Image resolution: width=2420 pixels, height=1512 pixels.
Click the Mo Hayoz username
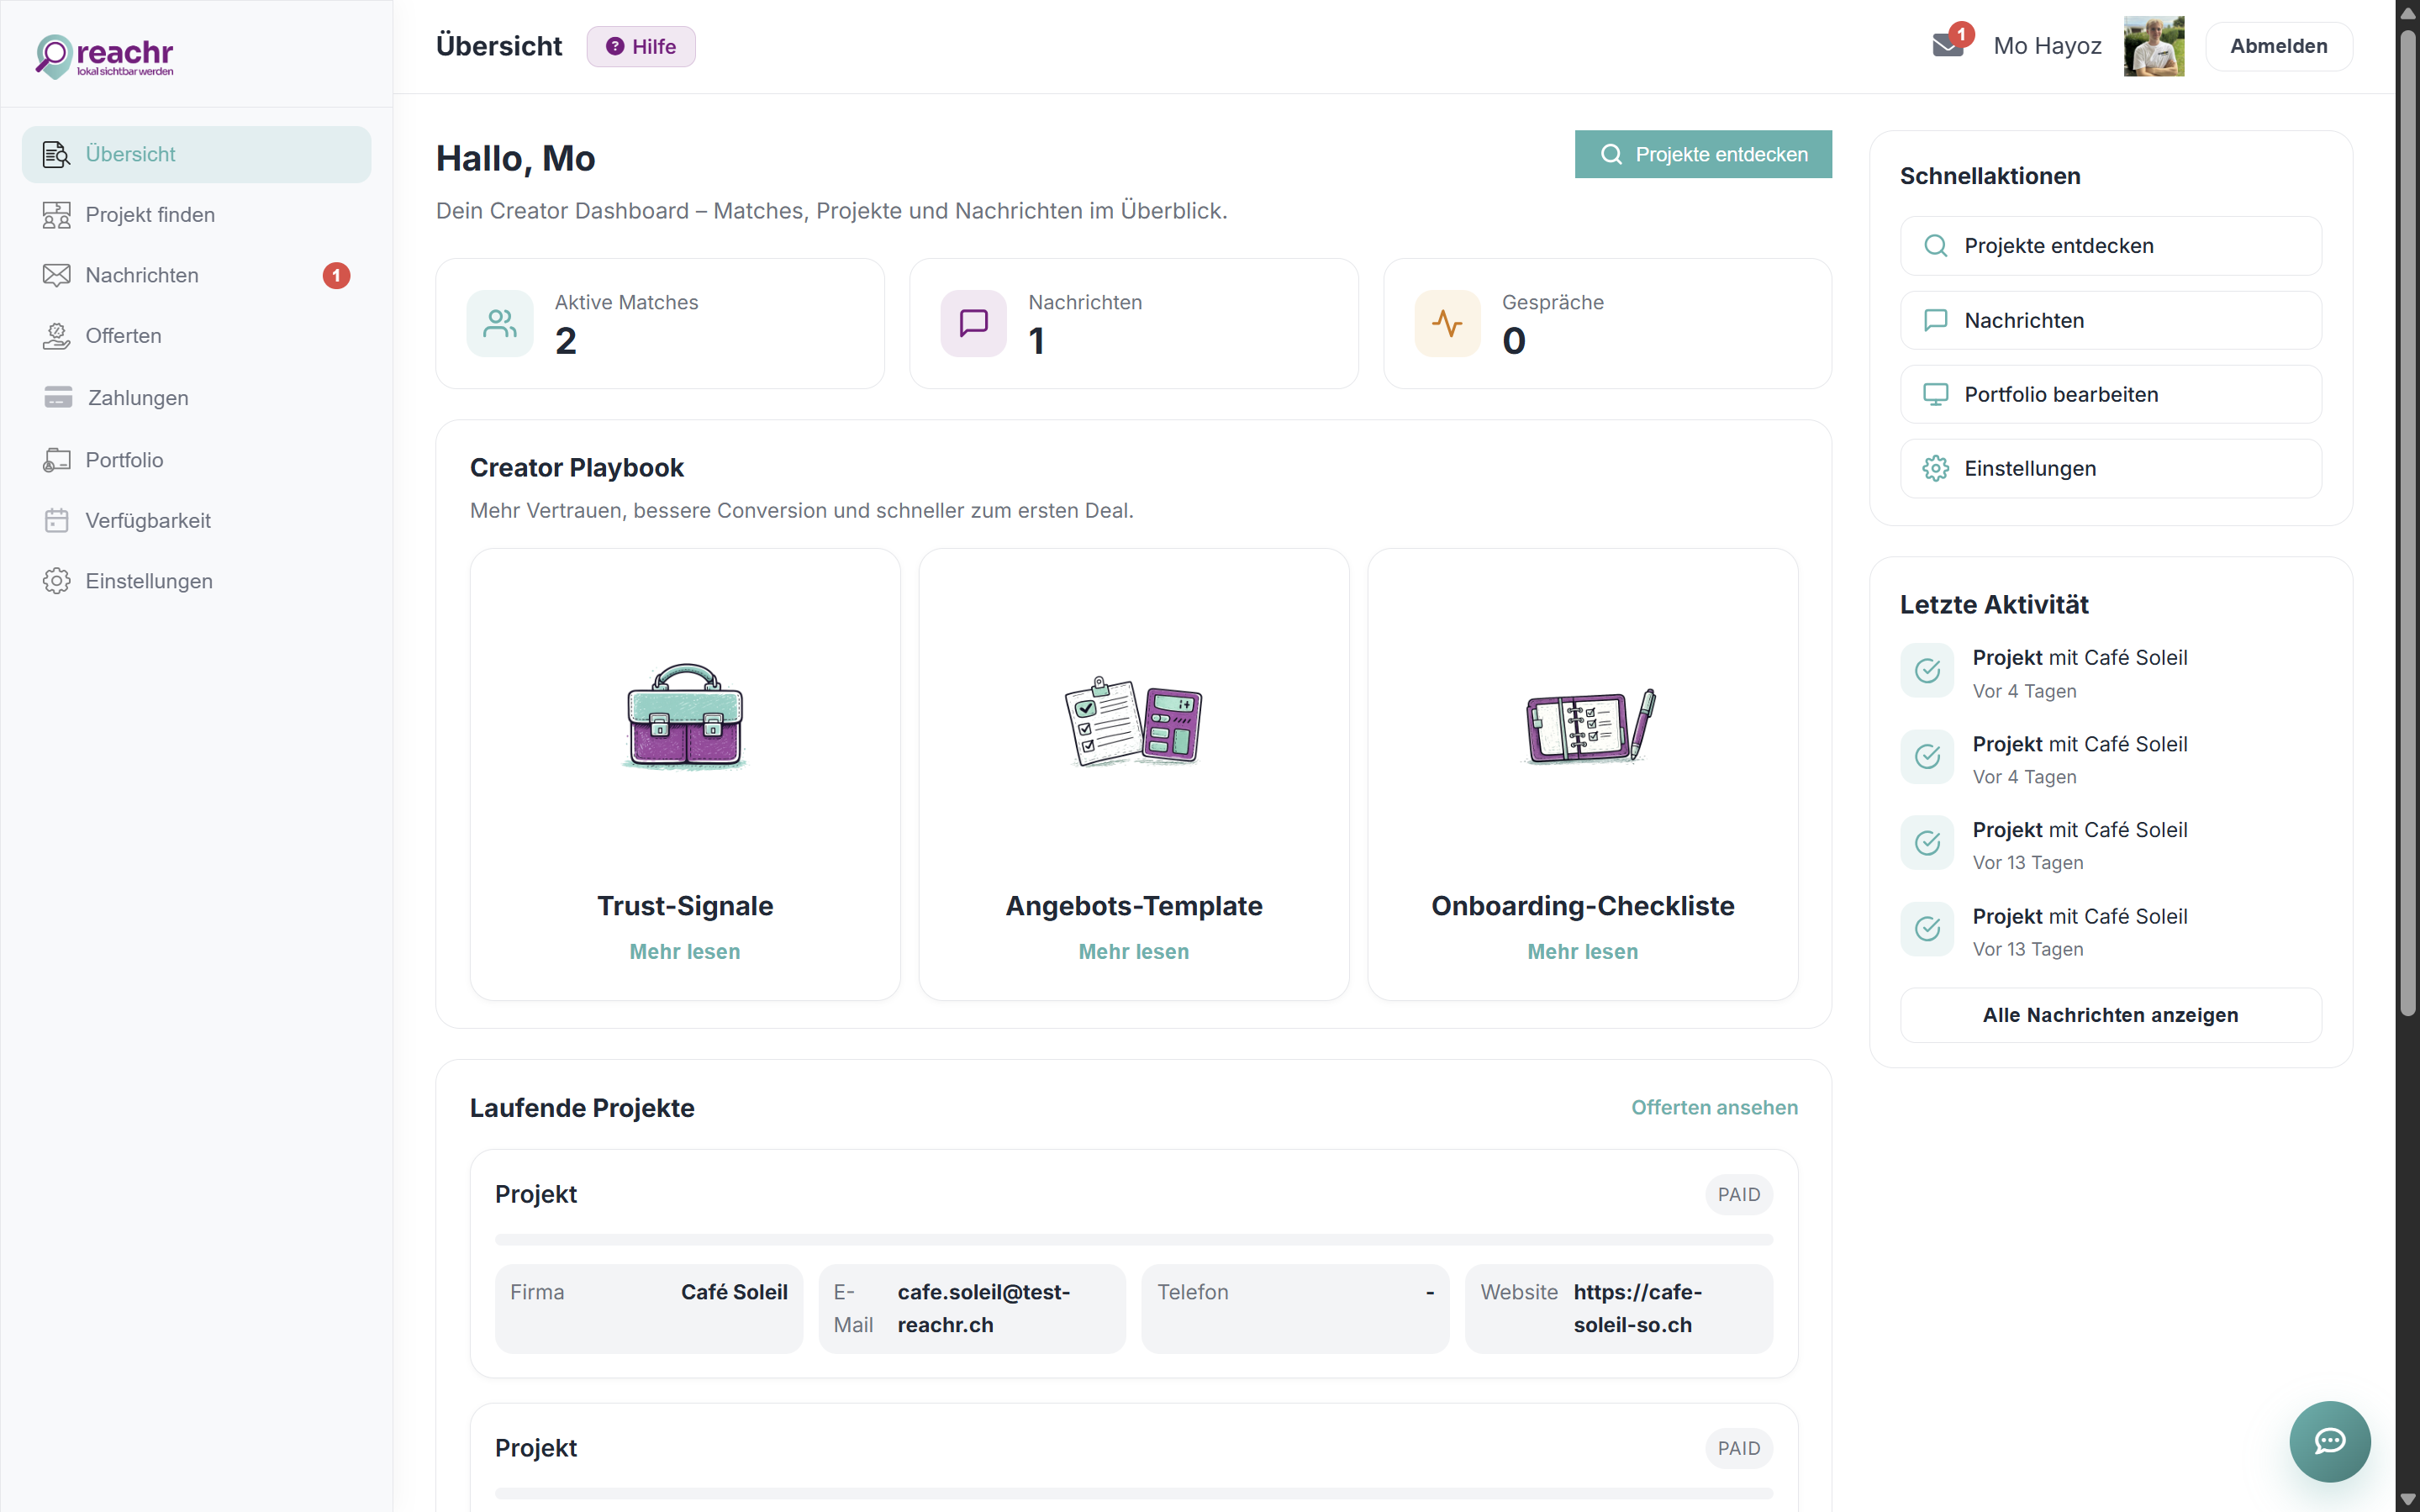2047,46
